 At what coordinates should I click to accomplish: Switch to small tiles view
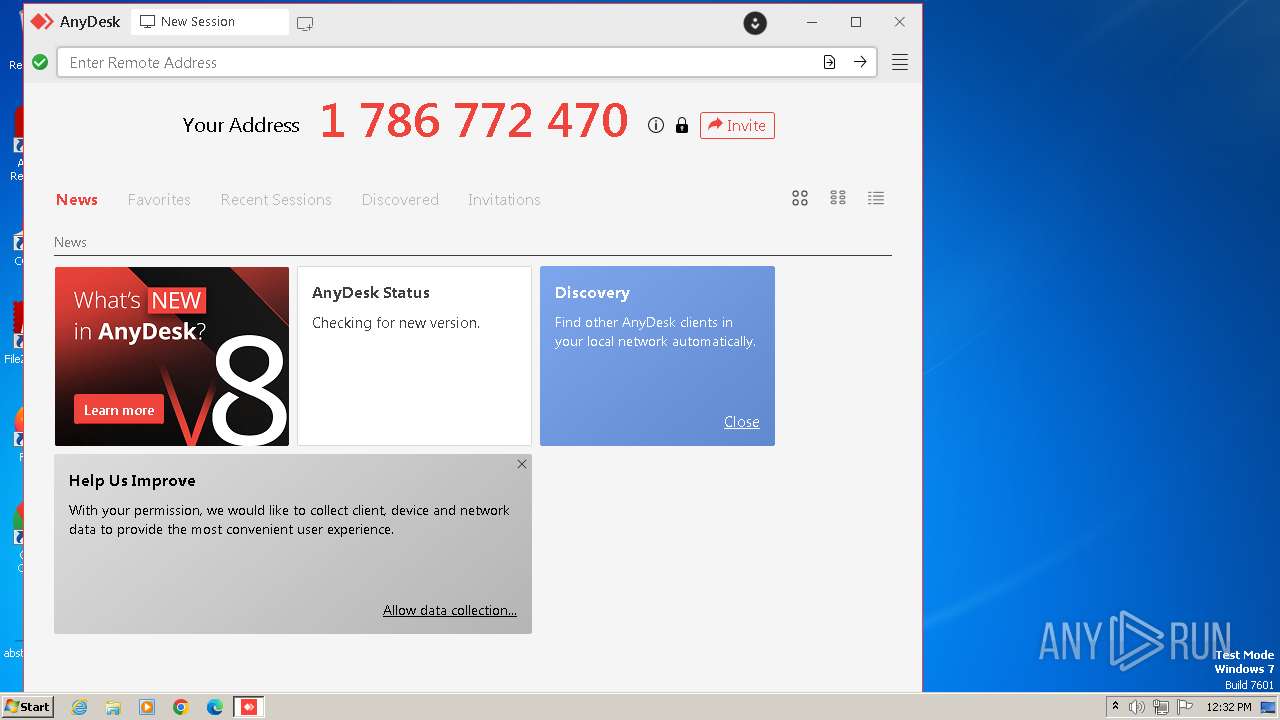(x=838, y=198)
